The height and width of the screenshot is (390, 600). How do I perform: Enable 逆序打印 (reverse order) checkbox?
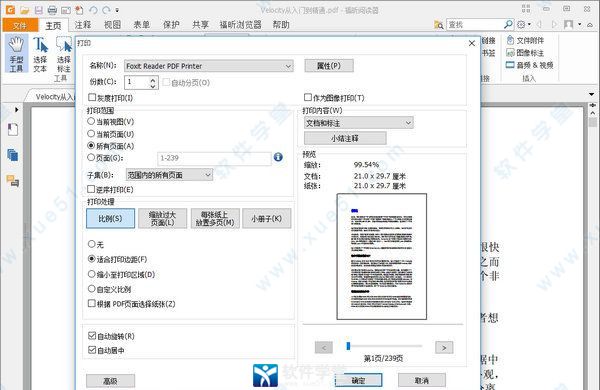(x=91, y=189)
